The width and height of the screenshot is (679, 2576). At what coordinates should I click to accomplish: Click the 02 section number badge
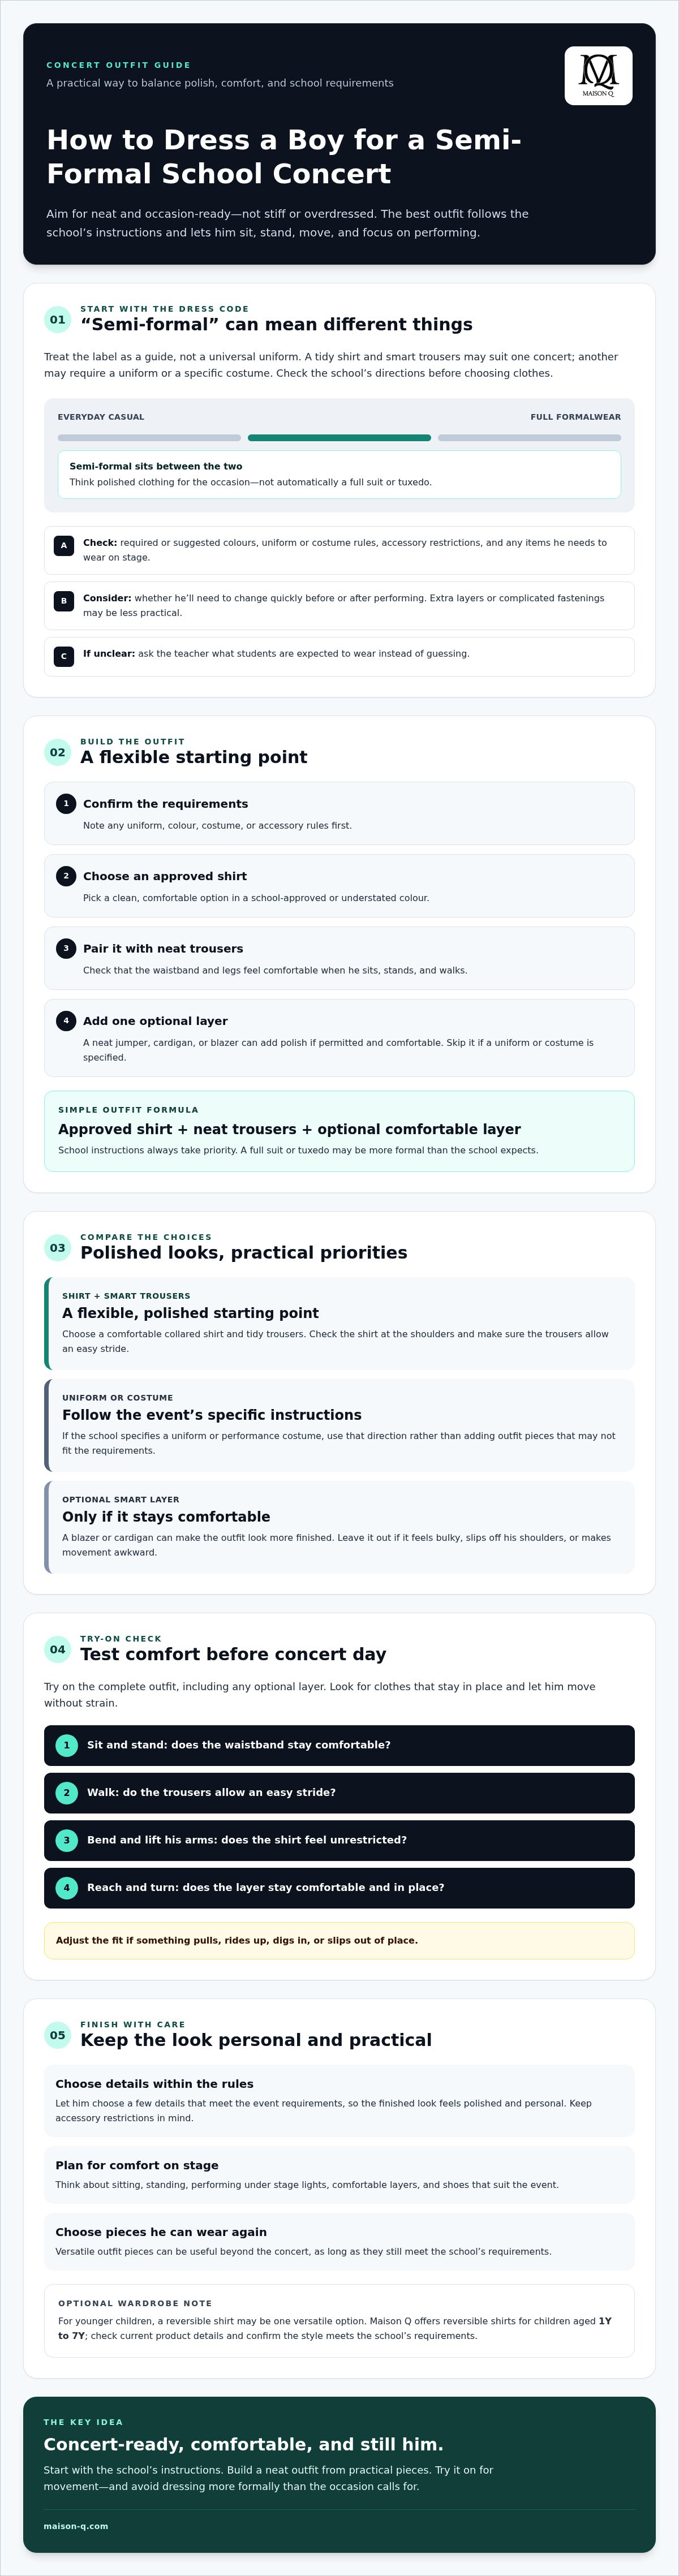point(57,752)
